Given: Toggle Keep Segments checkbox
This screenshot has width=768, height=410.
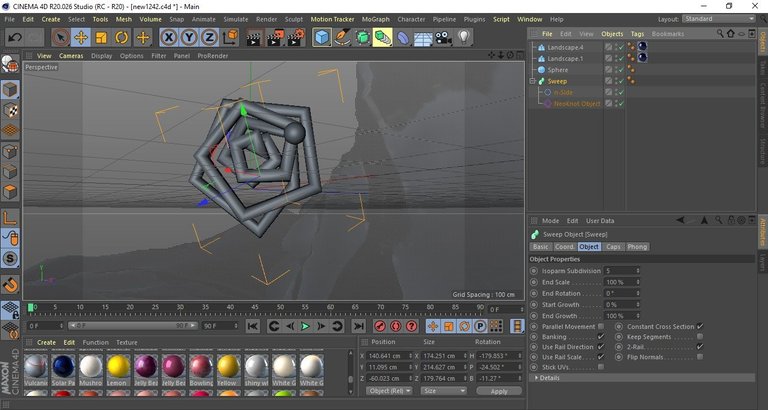Looking at the screenshot, I should coord(700,337).
